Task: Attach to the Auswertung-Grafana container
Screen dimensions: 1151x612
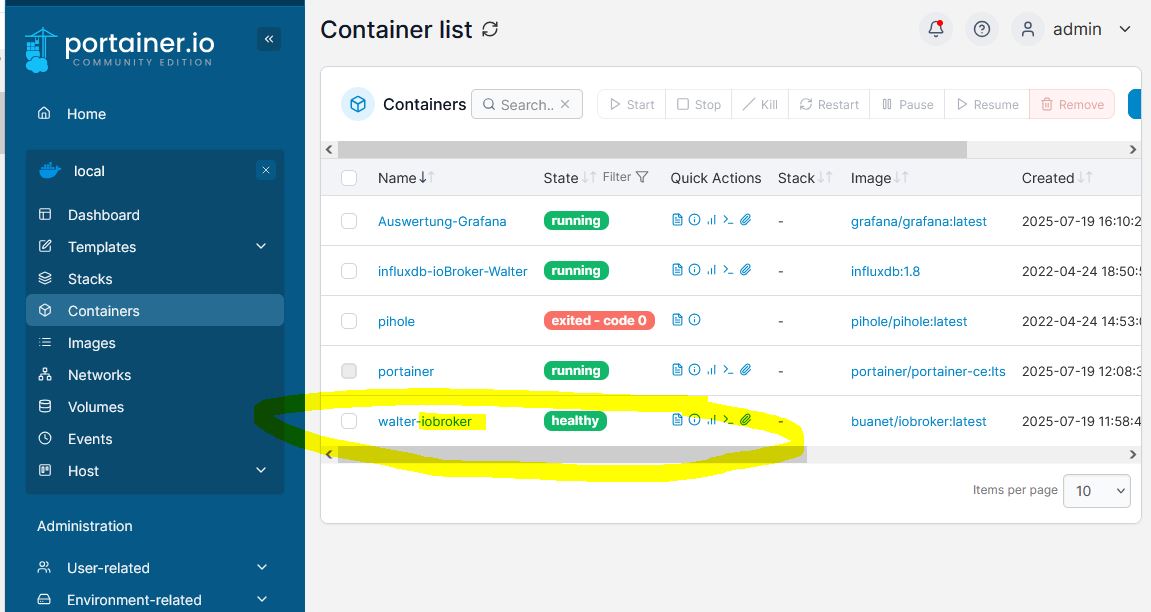Action: point(745,219)
